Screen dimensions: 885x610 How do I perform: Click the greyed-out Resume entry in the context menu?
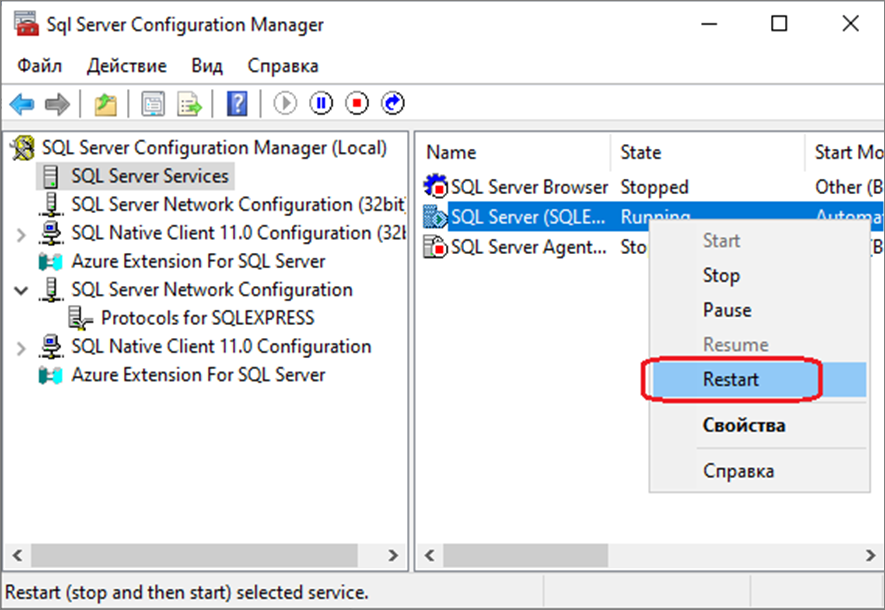759,344
